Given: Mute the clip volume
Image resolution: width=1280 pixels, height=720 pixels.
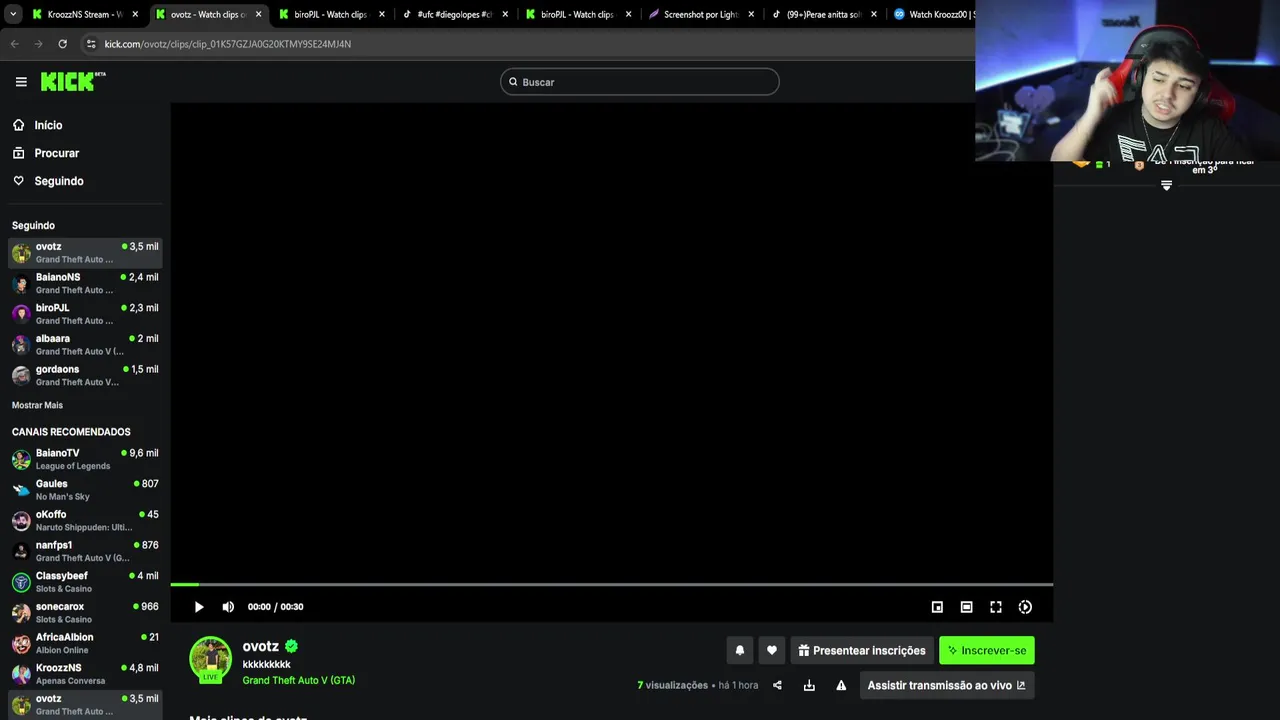Looking at the screenshot, I should pos(228,607).
